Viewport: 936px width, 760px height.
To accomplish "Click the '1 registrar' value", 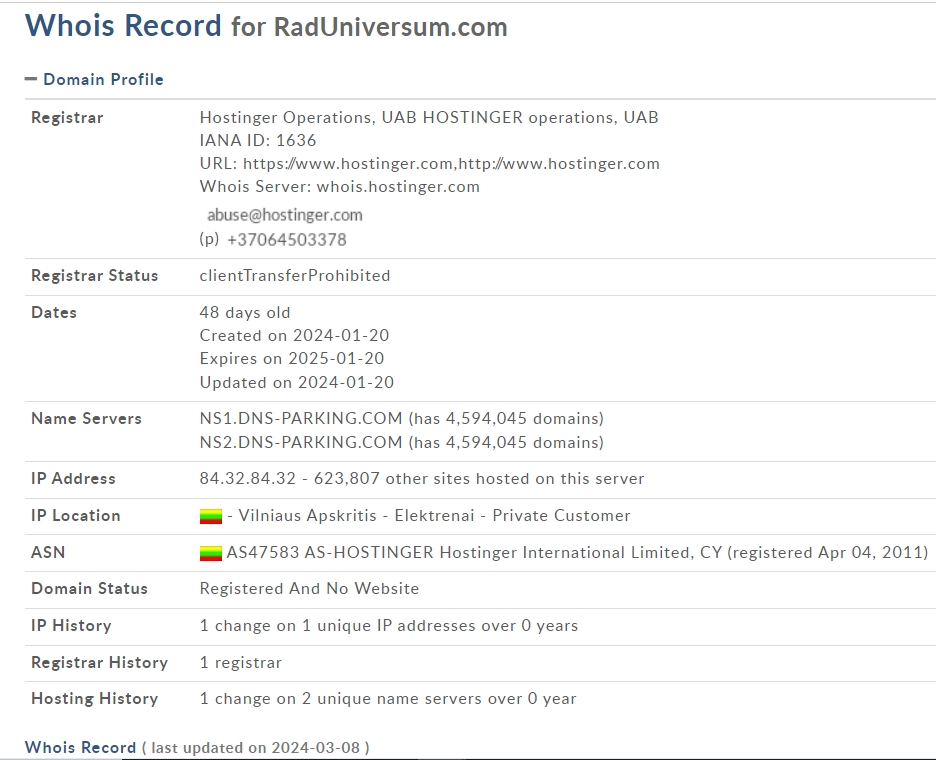I will point(241,663).
